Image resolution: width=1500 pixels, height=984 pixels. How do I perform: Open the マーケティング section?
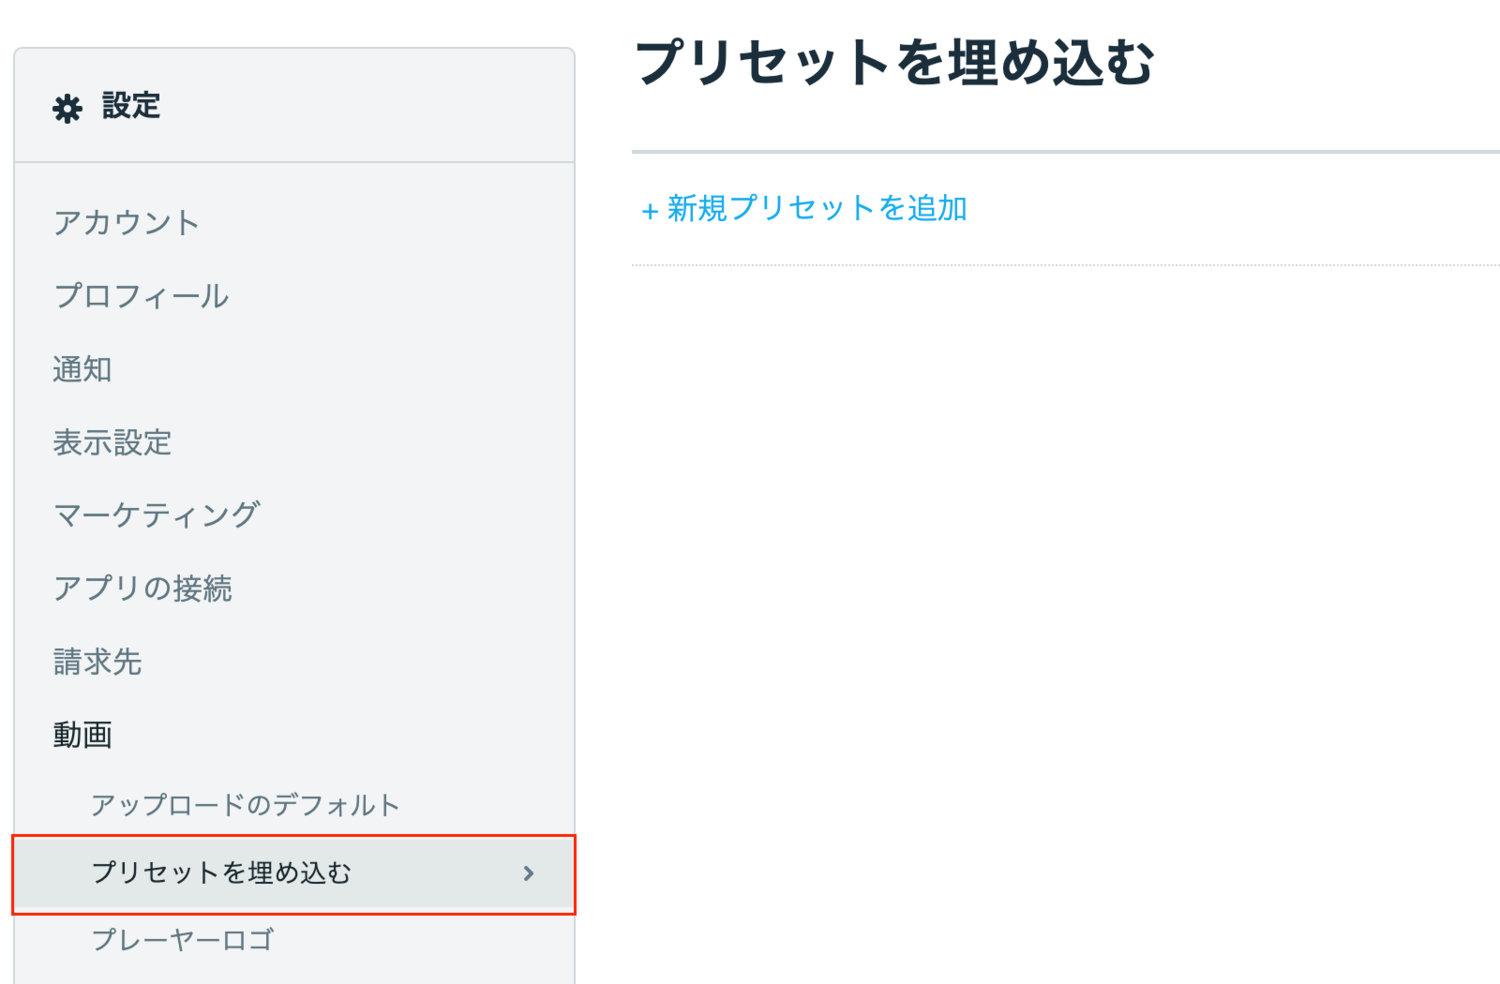coord(156,515)
